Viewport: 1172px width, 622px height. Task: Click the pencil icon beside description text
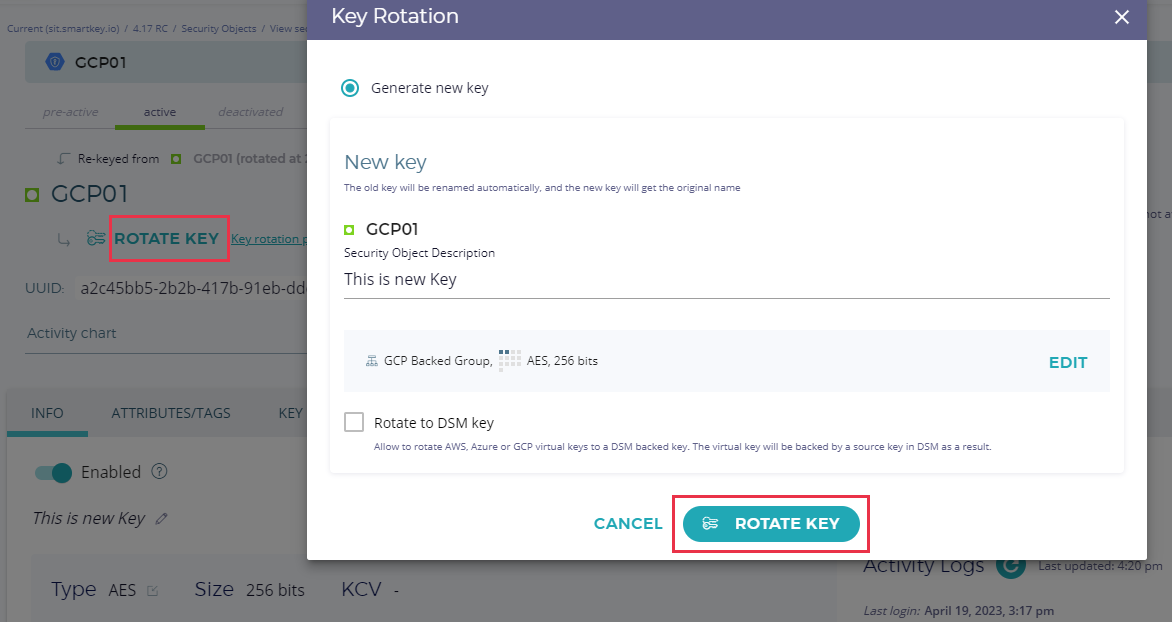click(x=162, y=519)
